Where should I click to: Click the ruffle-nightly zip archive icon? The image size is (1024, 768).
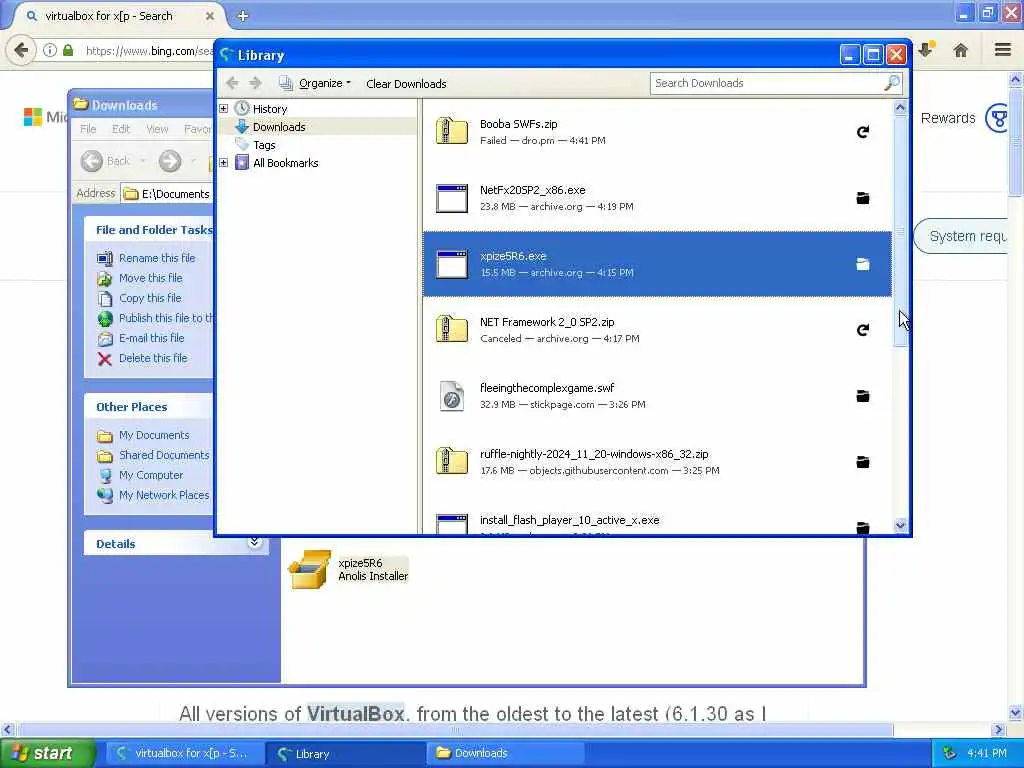(452, 461)
